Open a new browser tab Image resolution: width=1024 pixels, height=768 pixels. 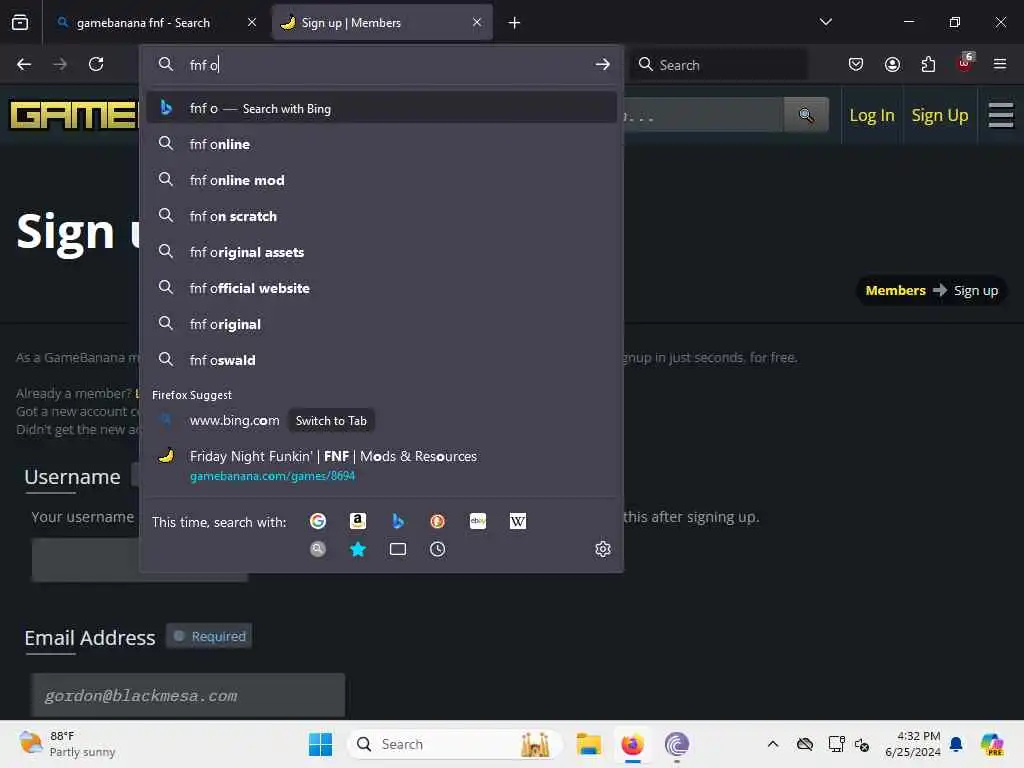click(x=515, y=23)
